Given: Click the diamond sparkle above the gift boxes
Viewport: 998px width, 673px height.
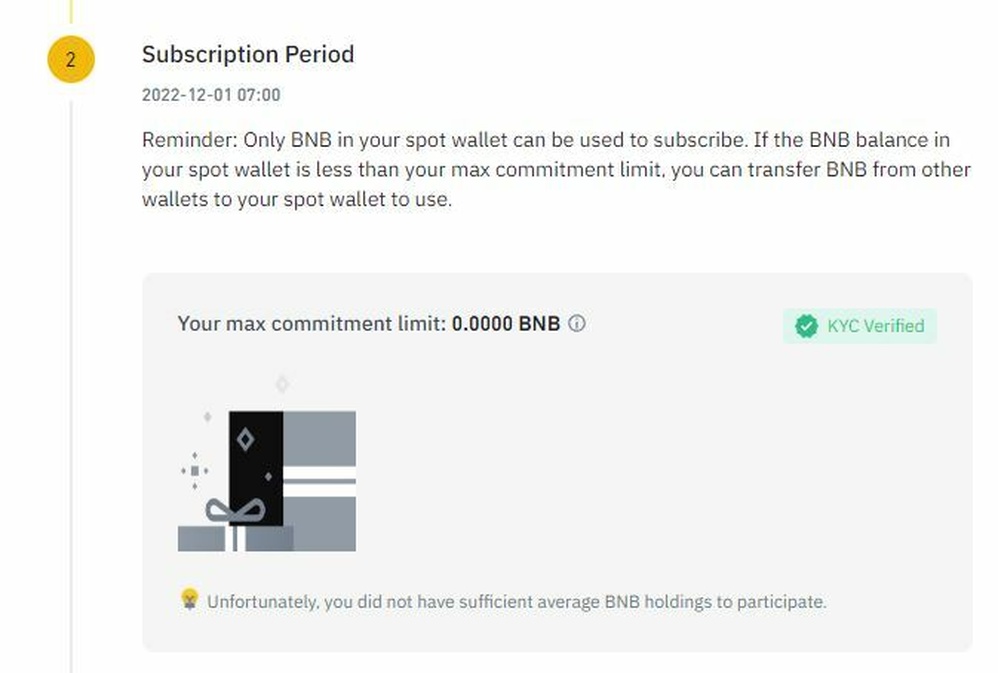Looking at the screenshot, I should (x=282, y=383).
